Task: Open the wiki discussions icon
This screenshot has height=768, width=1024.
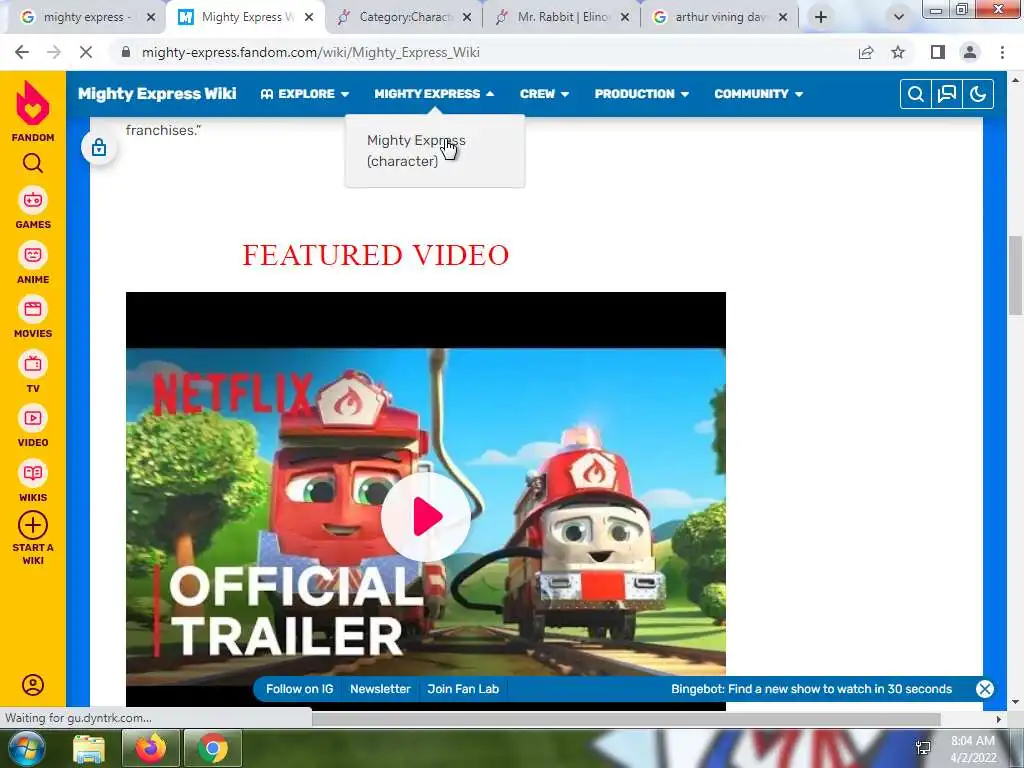Action: click(x=947, y=94)
